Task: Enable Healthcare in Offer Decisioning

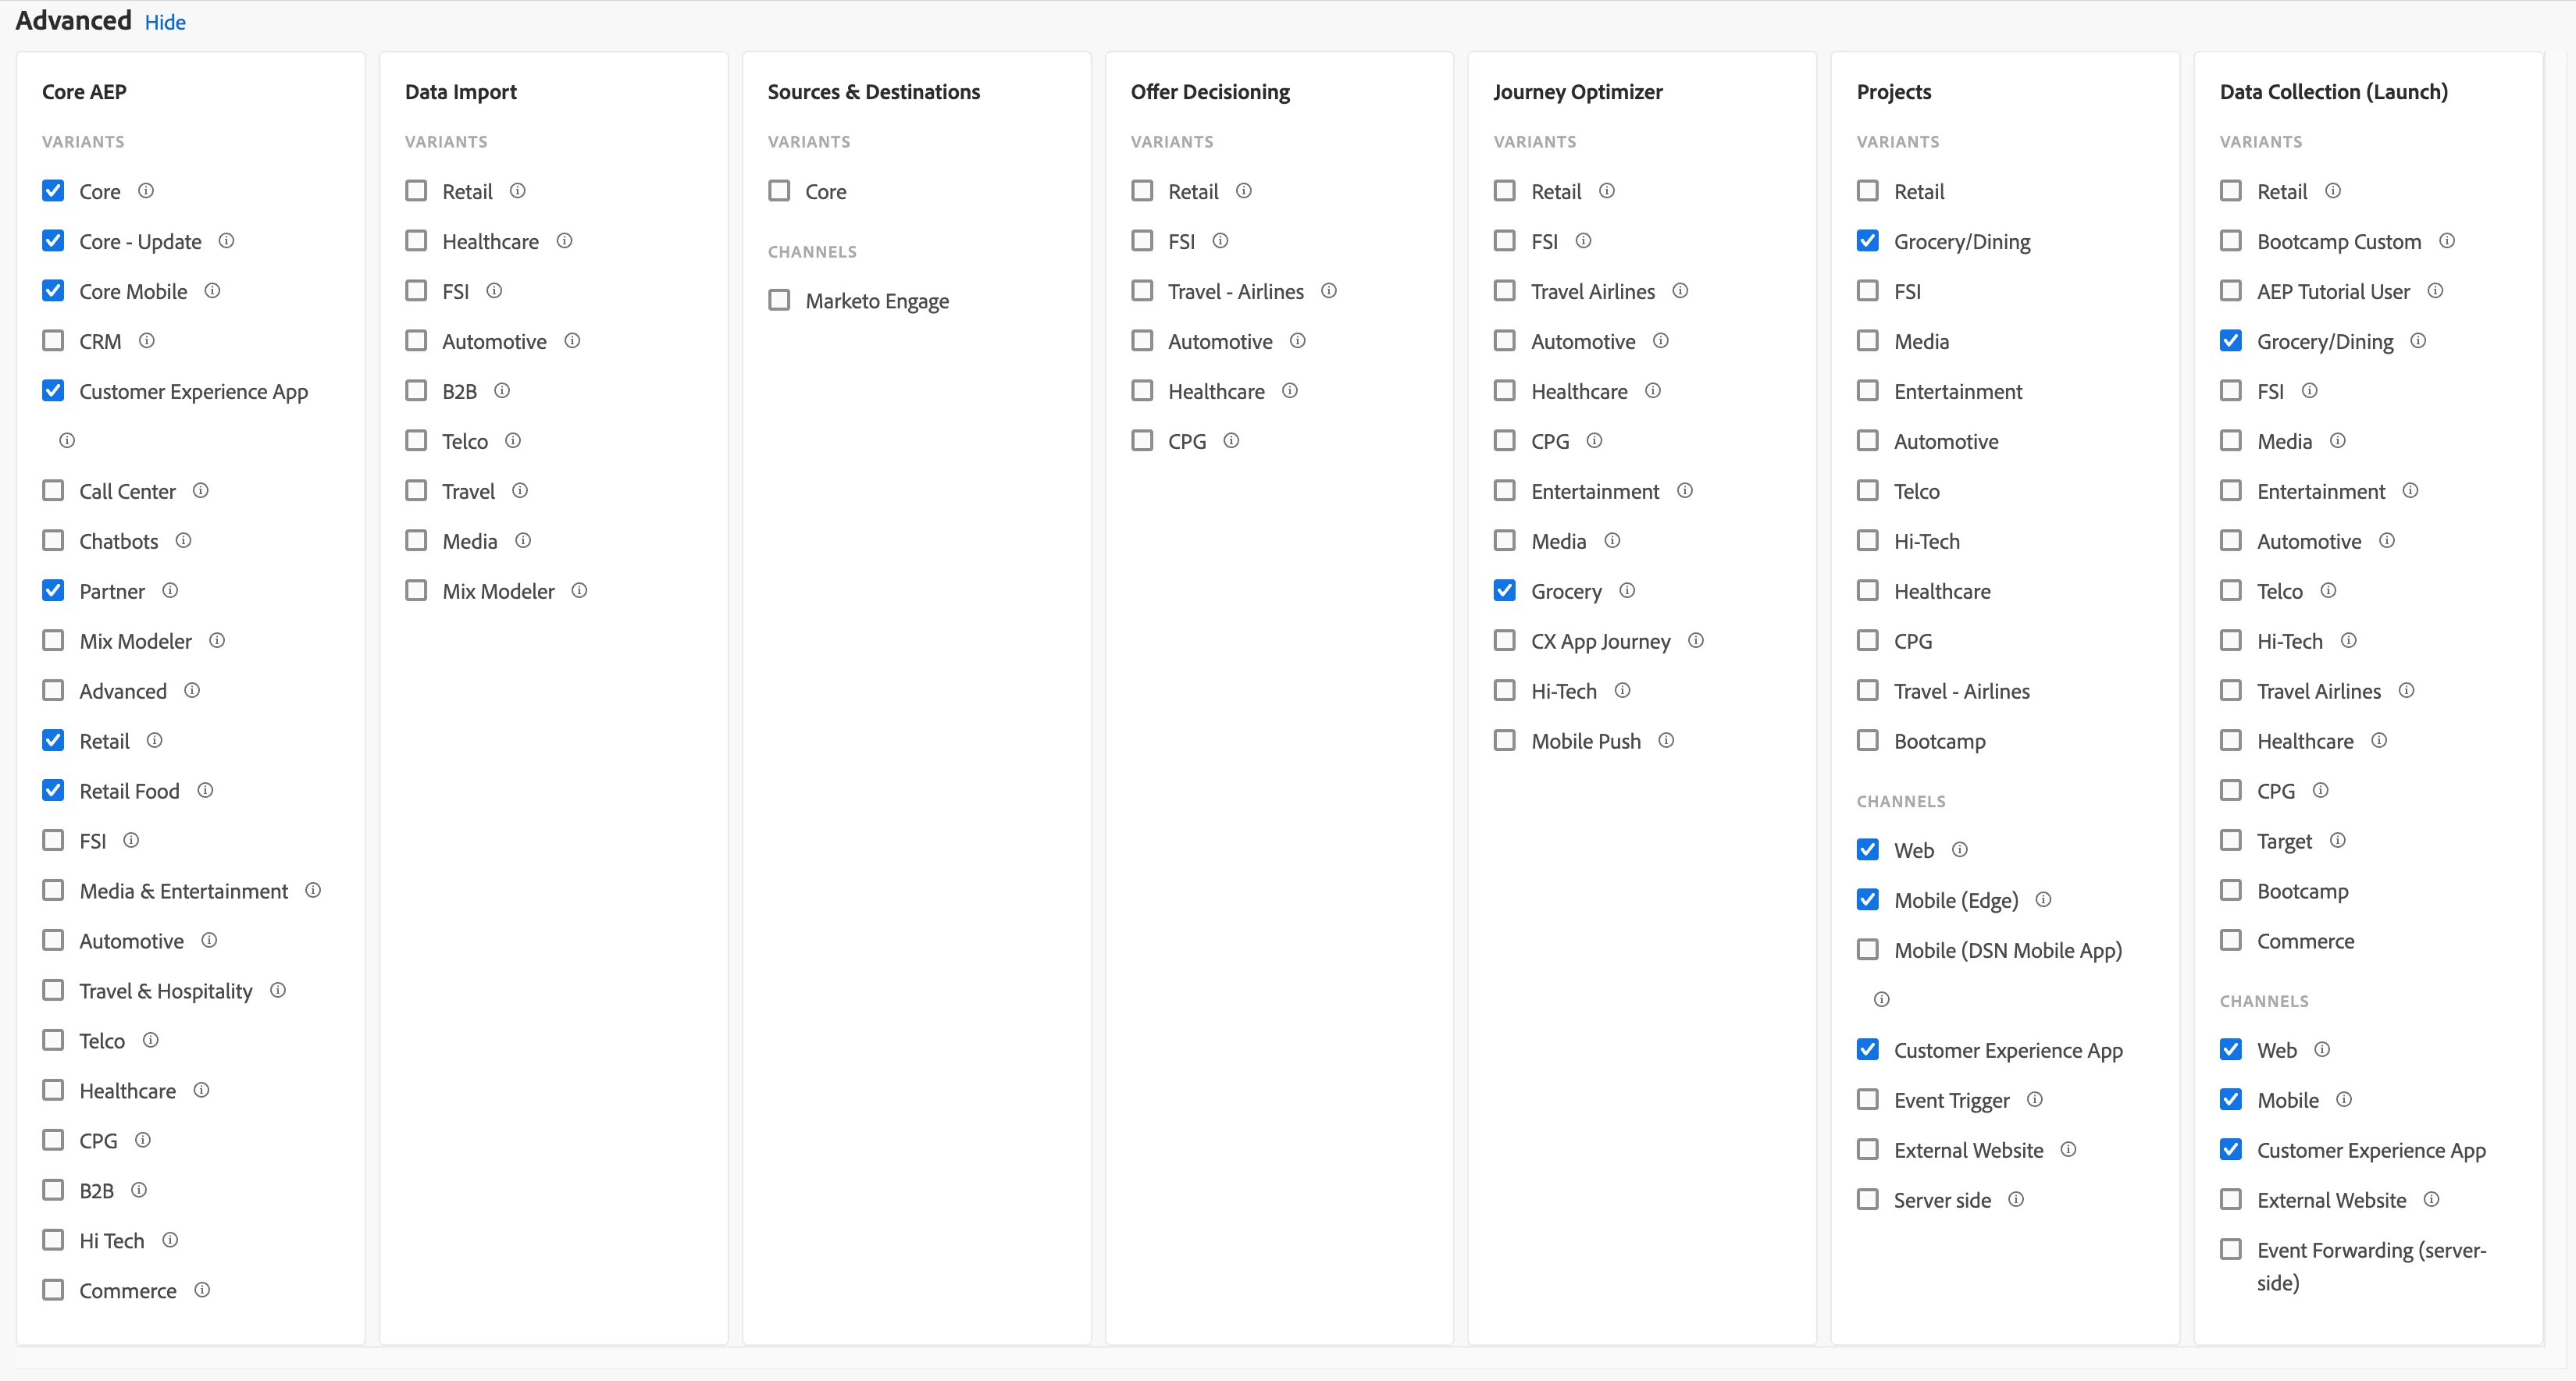Action: click(1143, 391)
